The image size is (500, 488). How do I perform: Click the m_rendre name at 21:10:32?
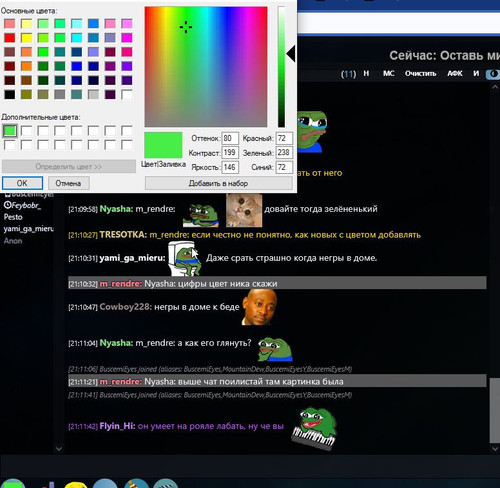click(121, 284)
